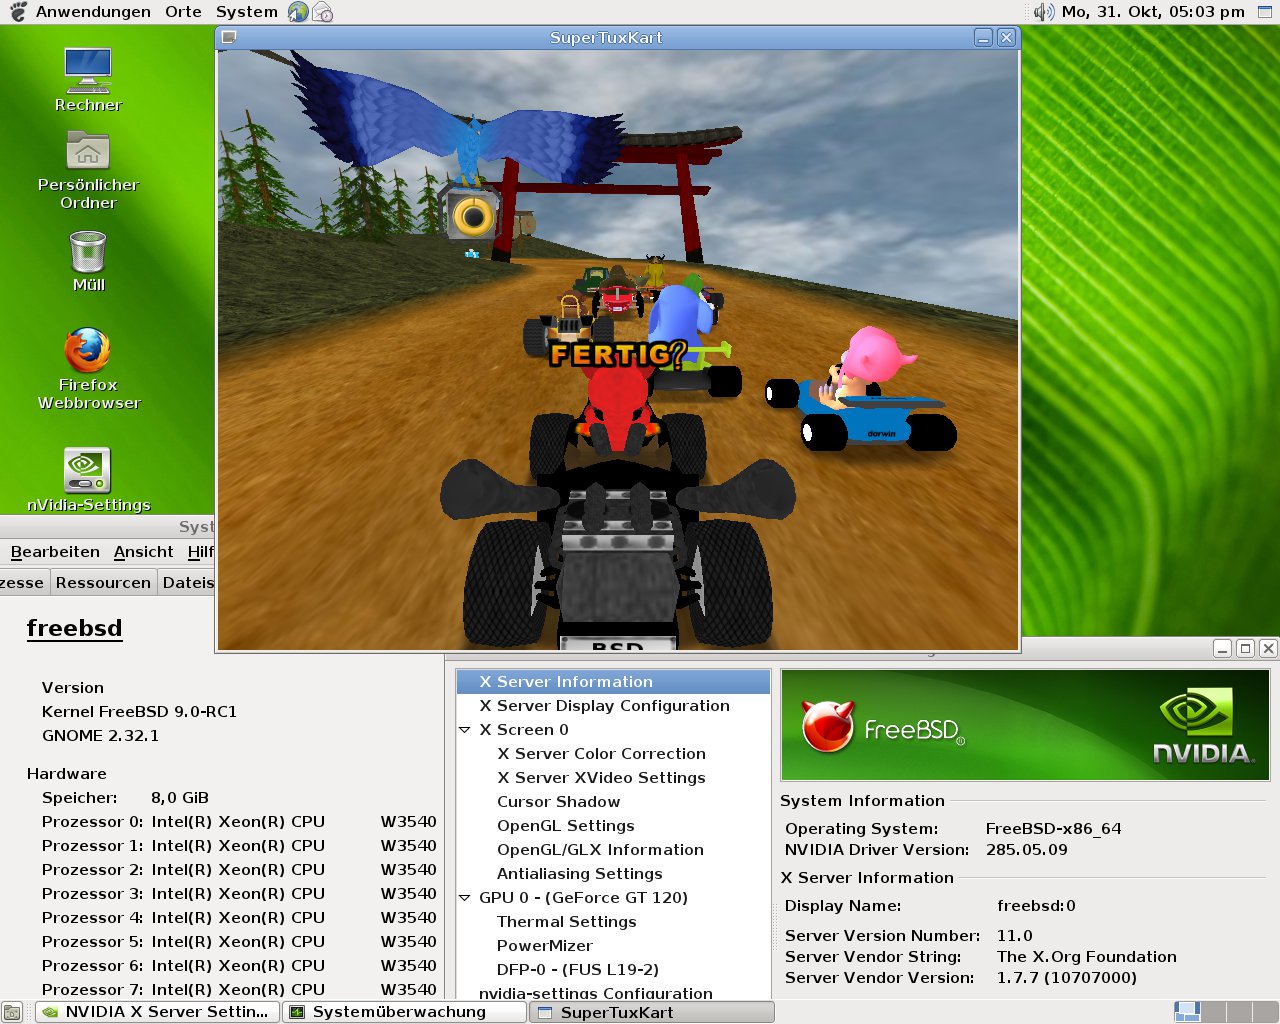
Task: Minimize the SuperTuxKart window
Action: (983, 37)
